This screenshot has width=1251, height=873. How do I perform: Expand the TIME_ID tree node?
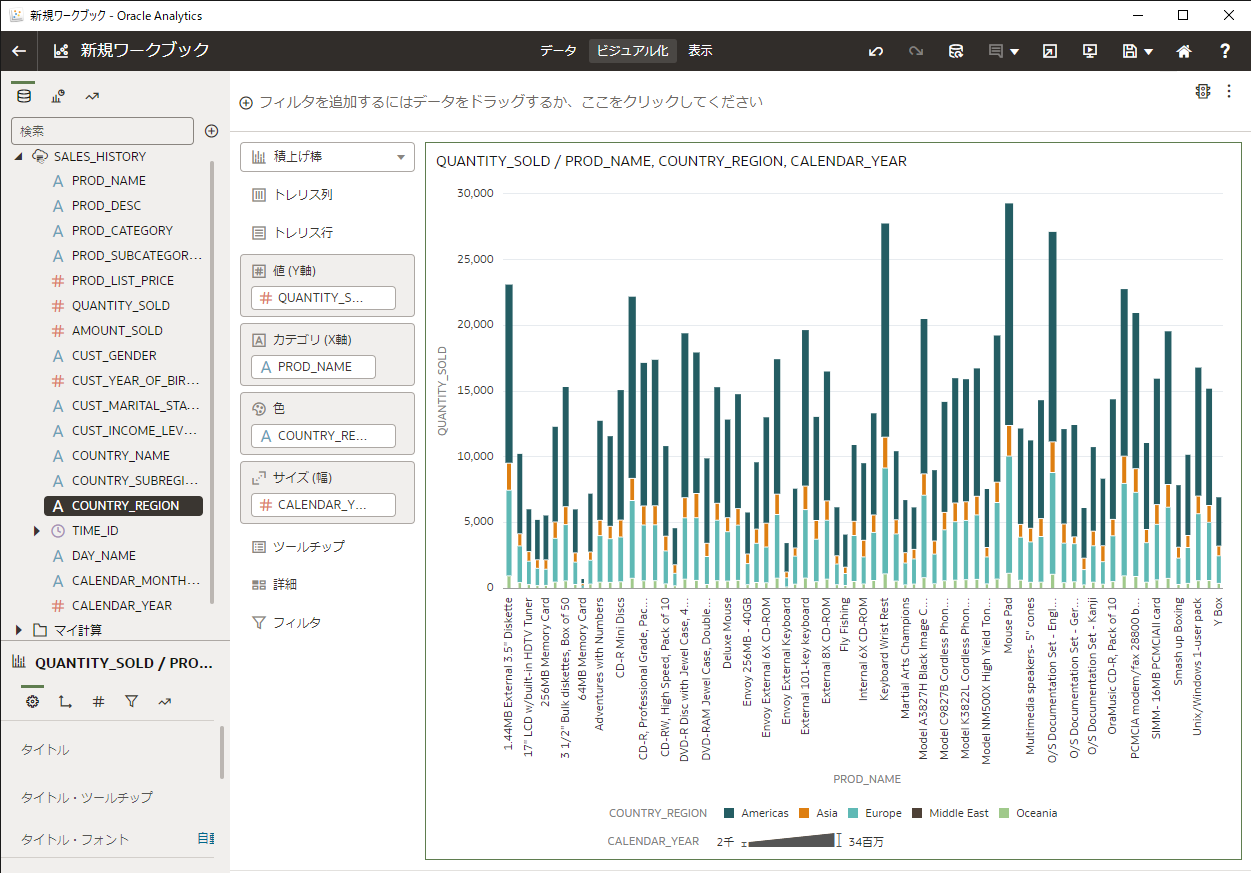click(x=37, y=531)
